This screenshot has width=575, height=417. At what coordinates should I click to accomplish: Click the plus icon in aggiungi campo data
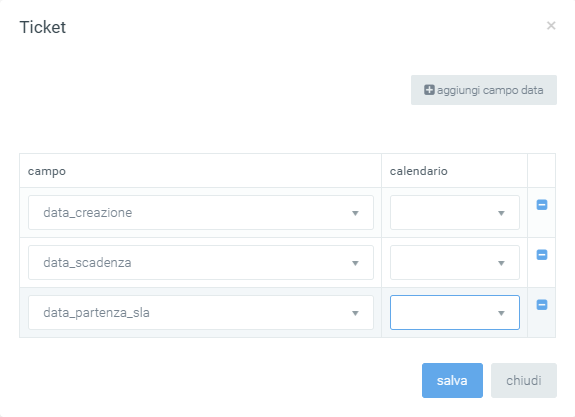[x=429, y=90]
